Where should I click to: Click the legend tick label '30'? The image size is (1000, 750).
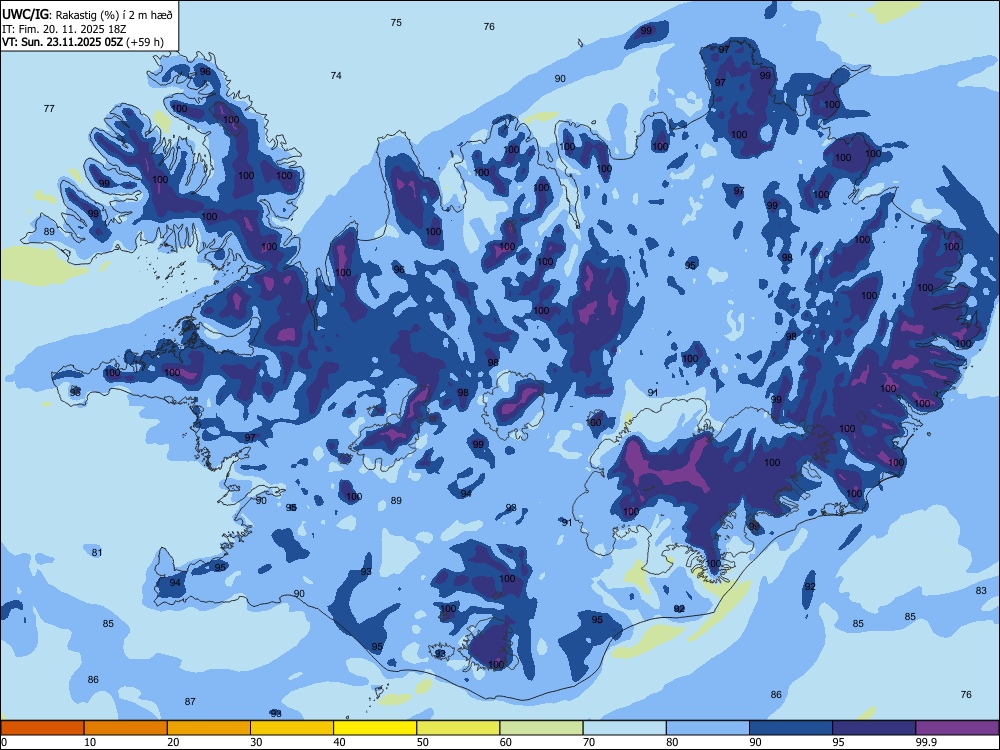tap(256, 742)
